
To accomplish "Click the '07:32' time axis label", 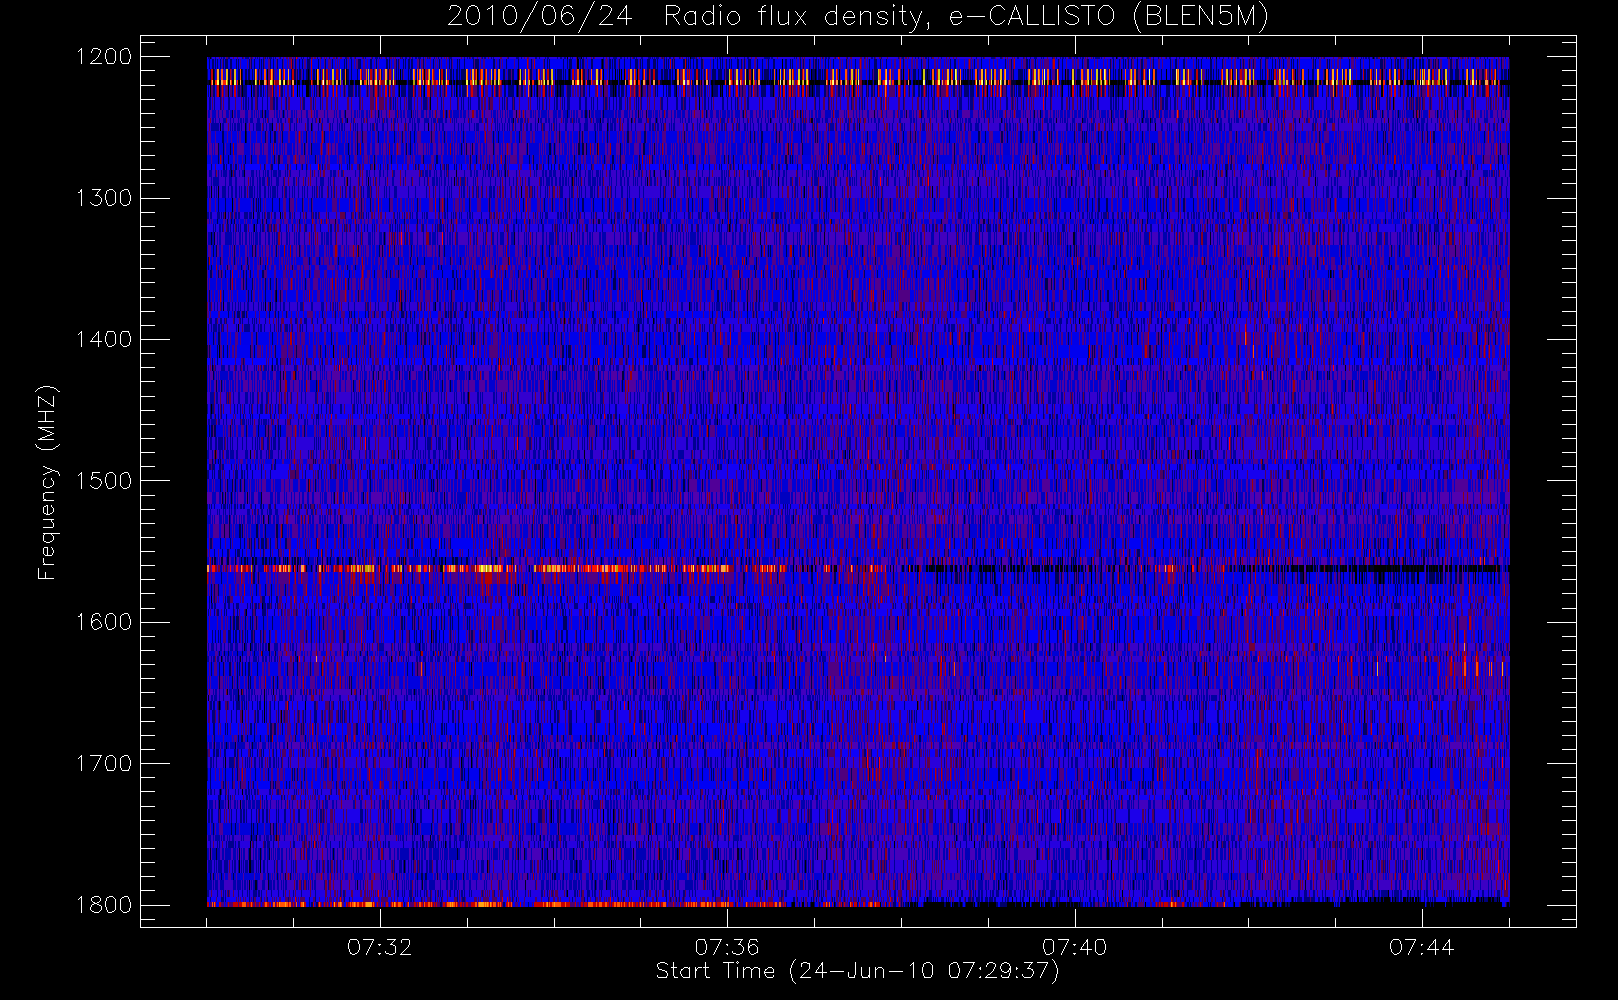I will coord(380,947).
